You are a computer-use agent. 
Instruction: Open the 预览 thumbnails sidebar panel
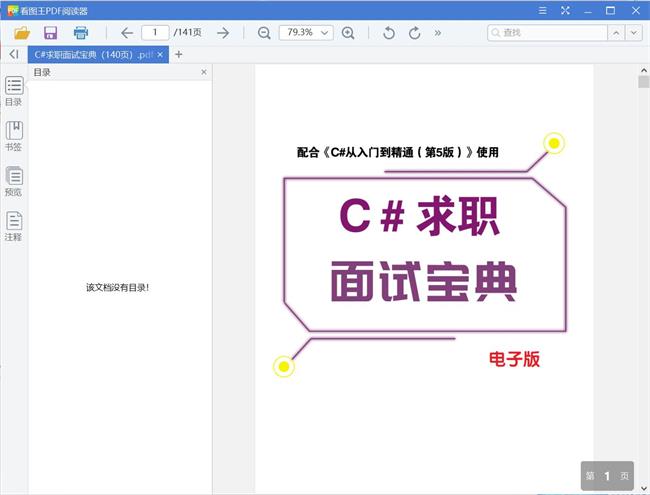click(14, 181)
